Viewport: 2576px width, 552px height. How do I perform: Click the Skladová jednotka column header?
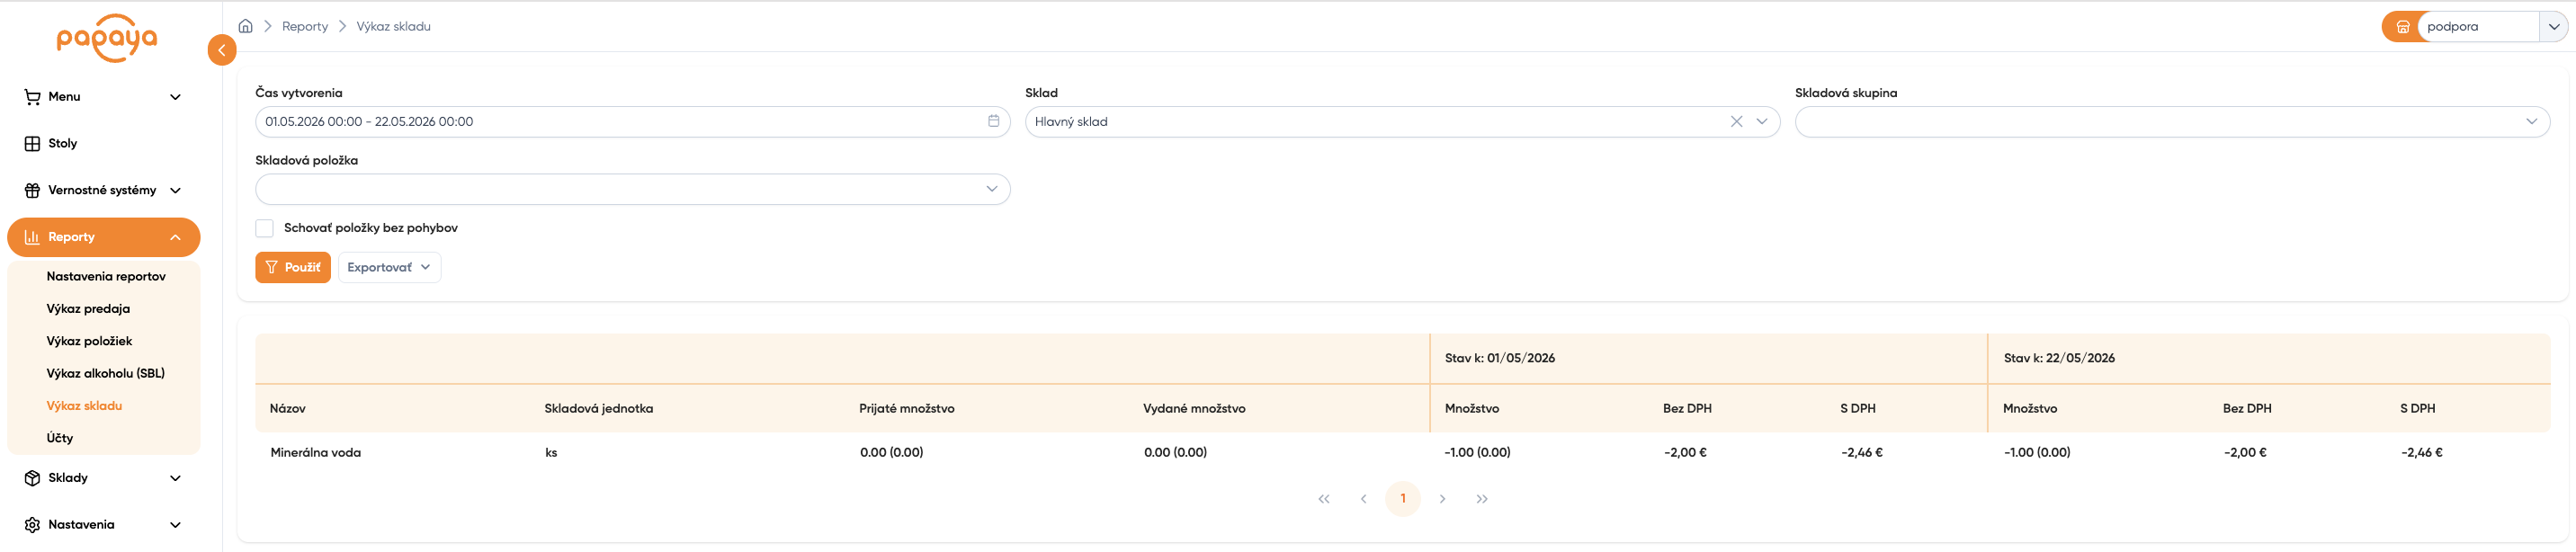point(598,409)
